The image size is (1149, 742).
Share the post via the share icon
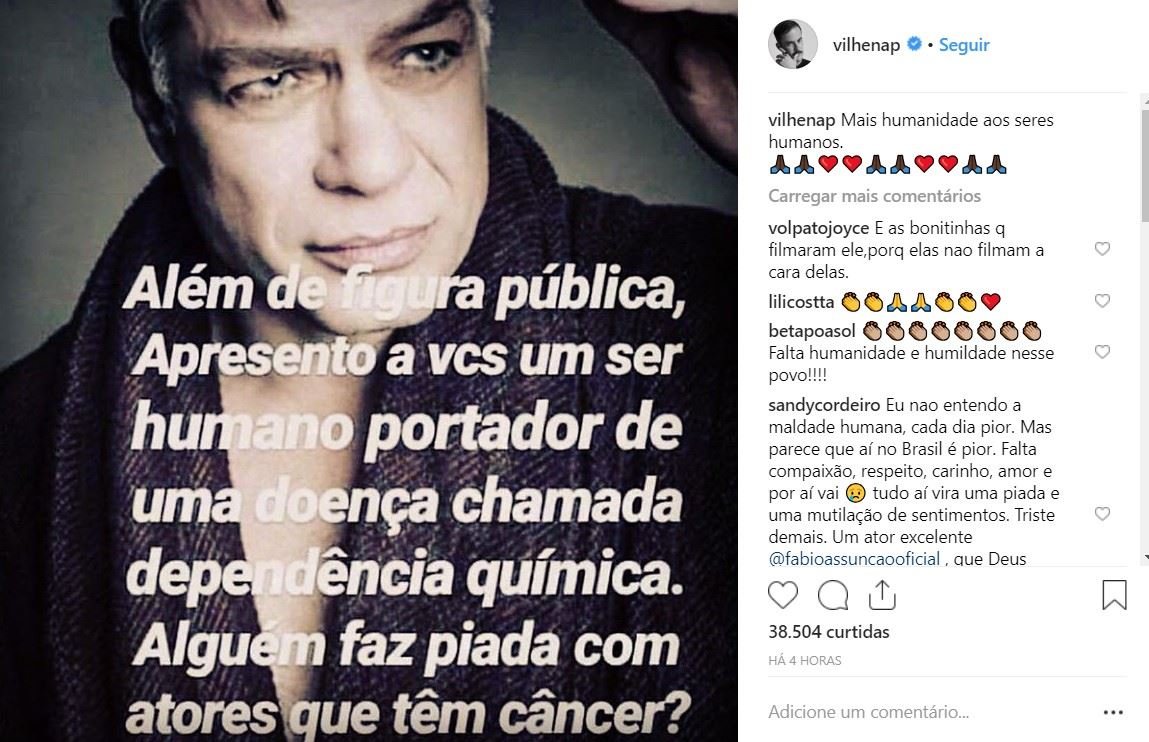(x=882, y=595)
